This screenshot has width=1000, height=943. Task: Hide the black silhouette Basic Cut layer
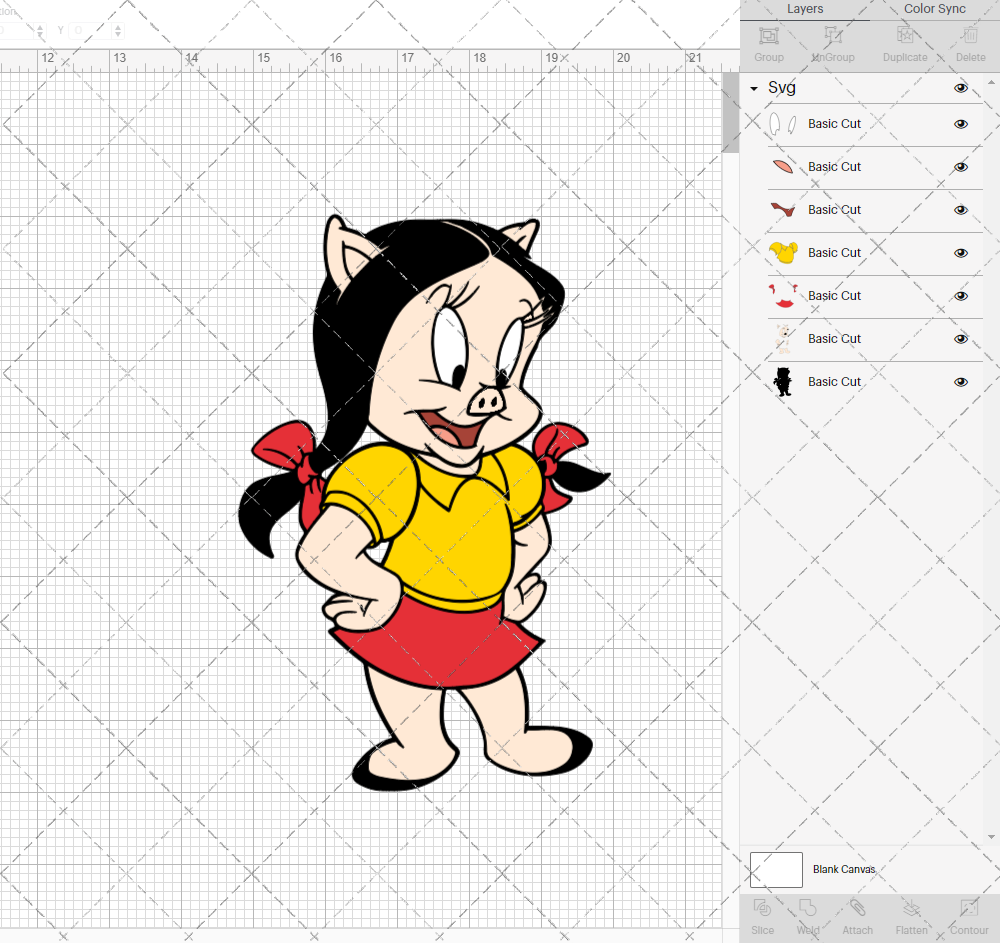(x=961, y=382)
